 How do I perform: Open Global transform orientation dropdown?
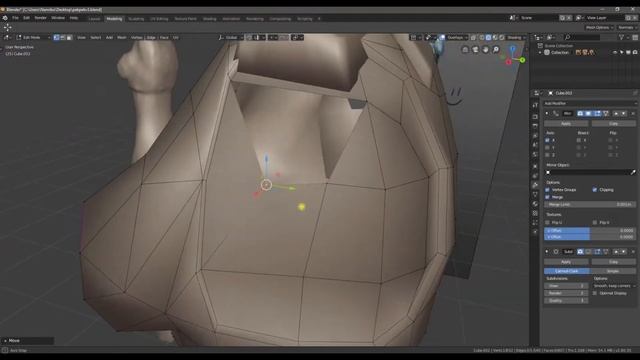[x=231, y=38]
